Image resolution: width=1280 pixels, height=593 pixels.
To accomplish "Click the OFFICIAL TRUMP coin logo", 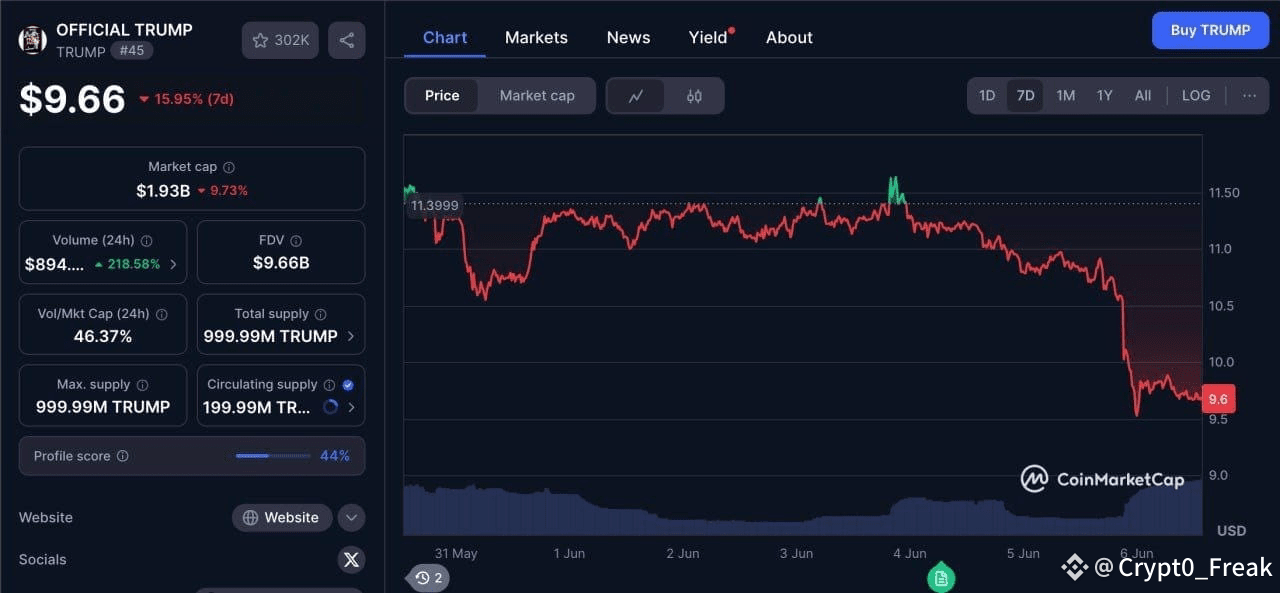I will click(x=31, y=40).
